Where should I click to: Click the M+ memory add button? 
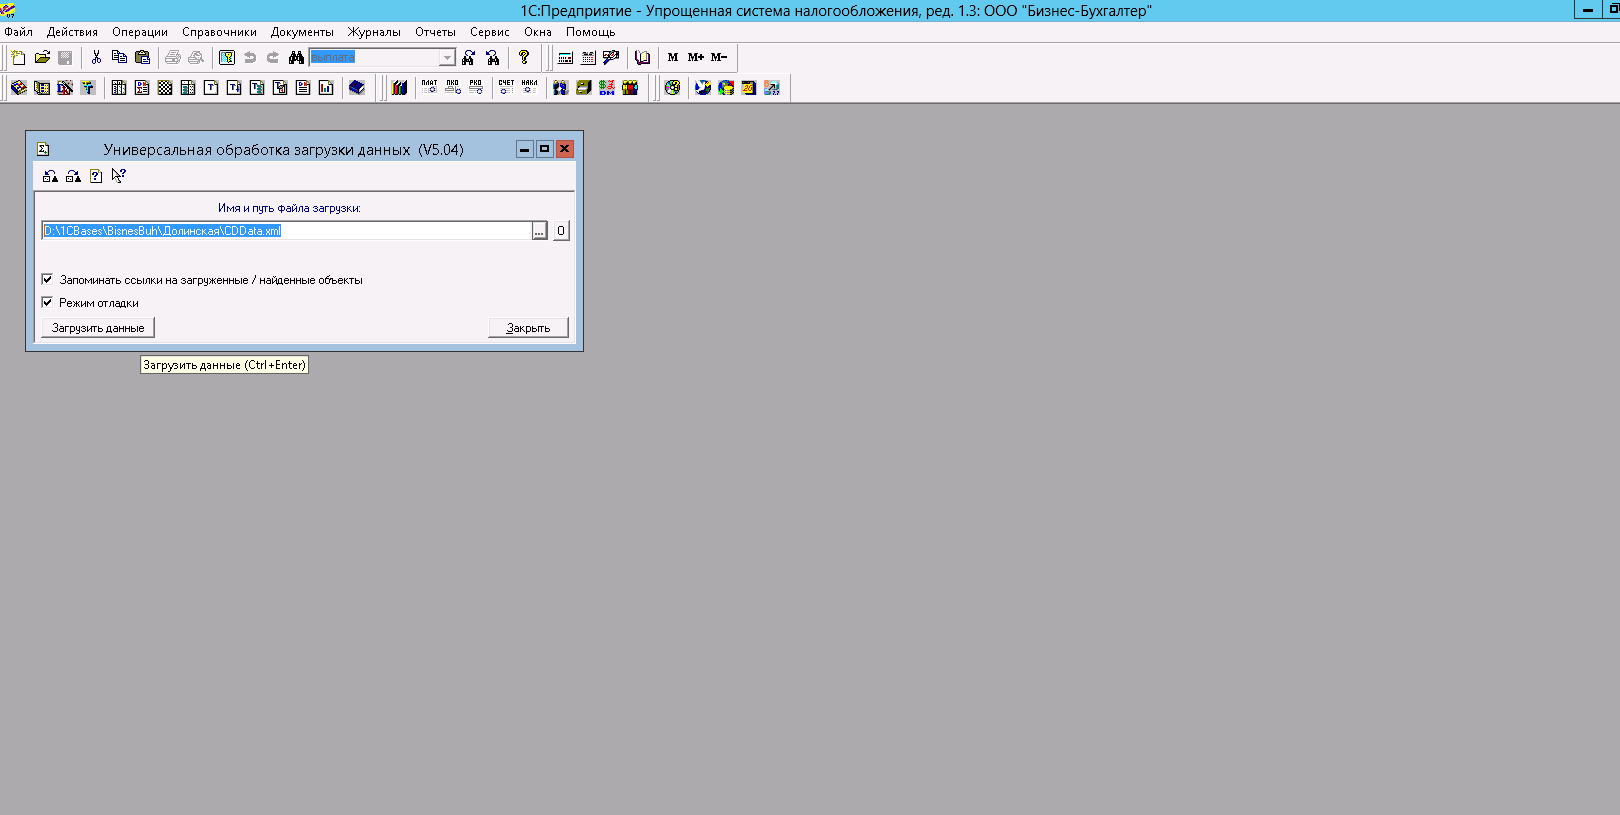click(x=696, y=58)
